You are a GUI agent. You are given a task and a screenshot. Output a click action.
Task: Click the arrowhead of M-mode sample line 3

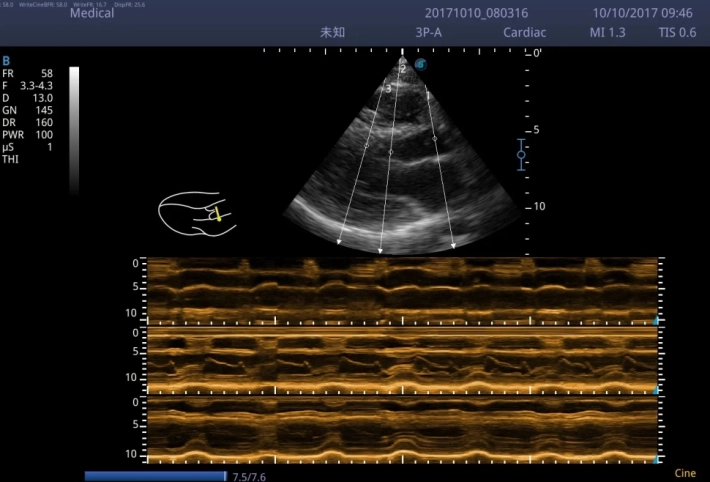340,241
